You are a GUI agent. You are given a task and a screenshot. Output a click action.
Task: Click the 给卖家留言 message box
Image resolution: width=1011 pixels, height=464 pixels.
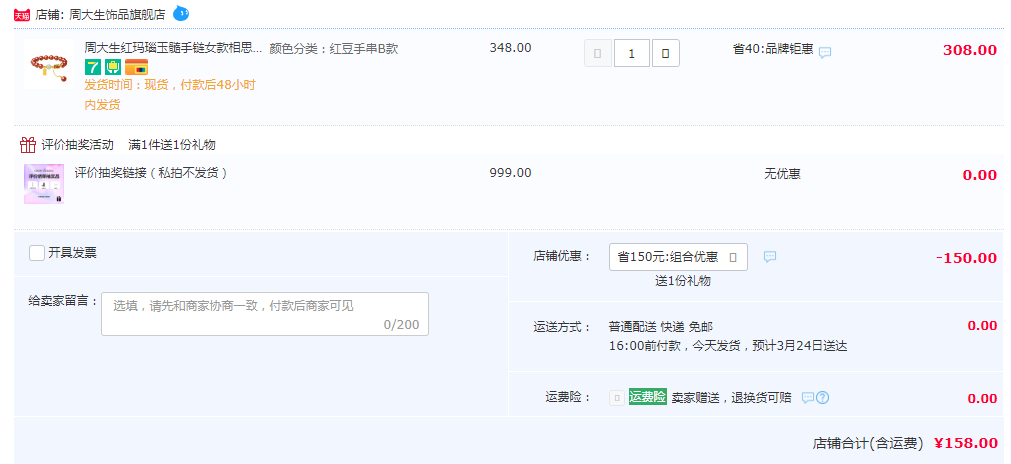(x=264, y=314)
